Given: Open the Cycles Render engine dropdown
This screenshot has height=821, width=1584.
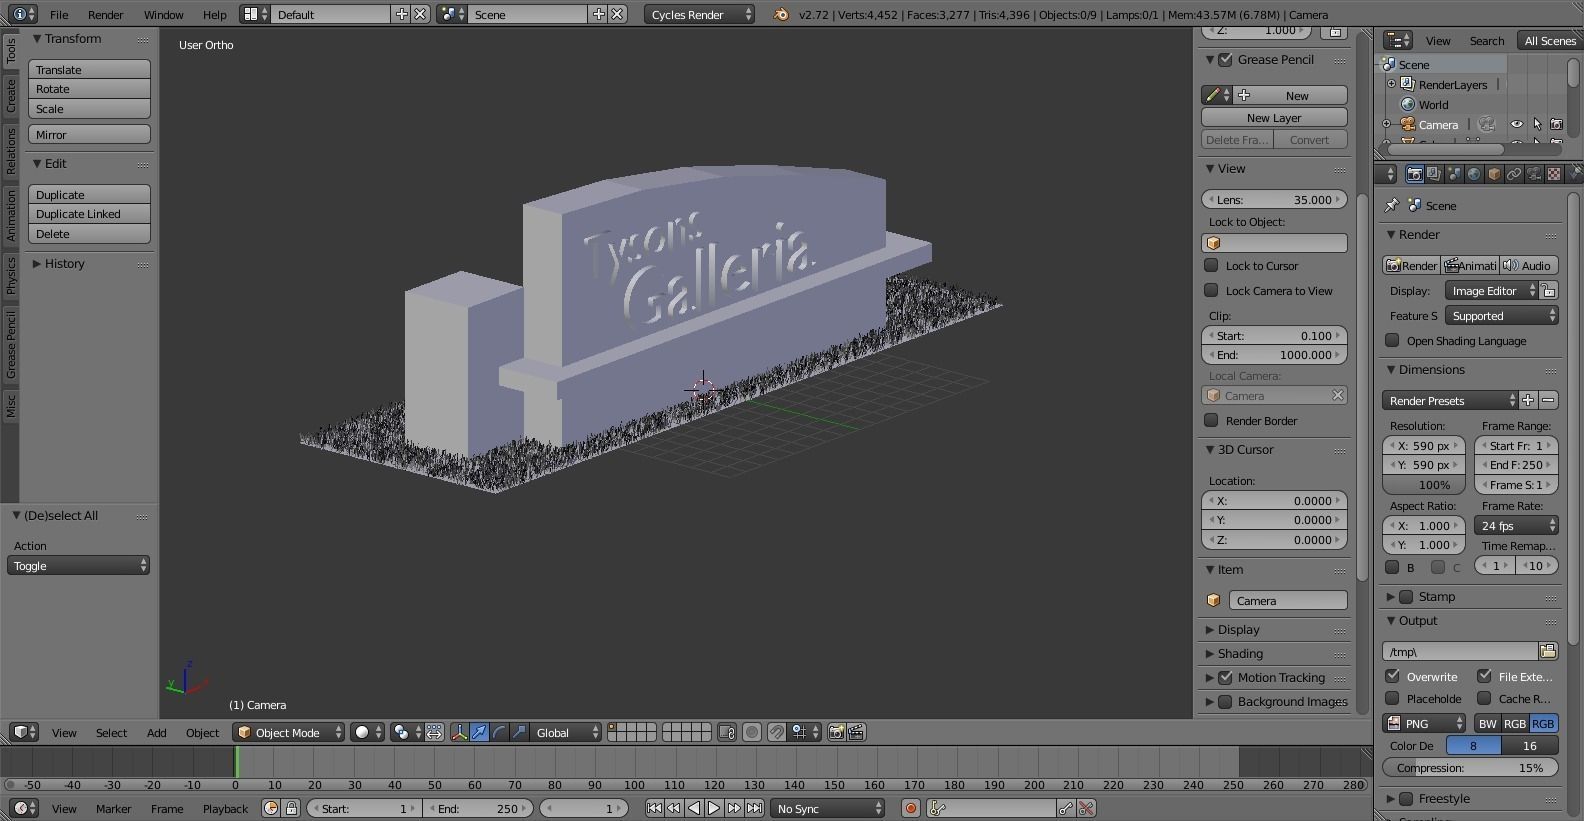Looking at the screenshot, I should point(700,14).
